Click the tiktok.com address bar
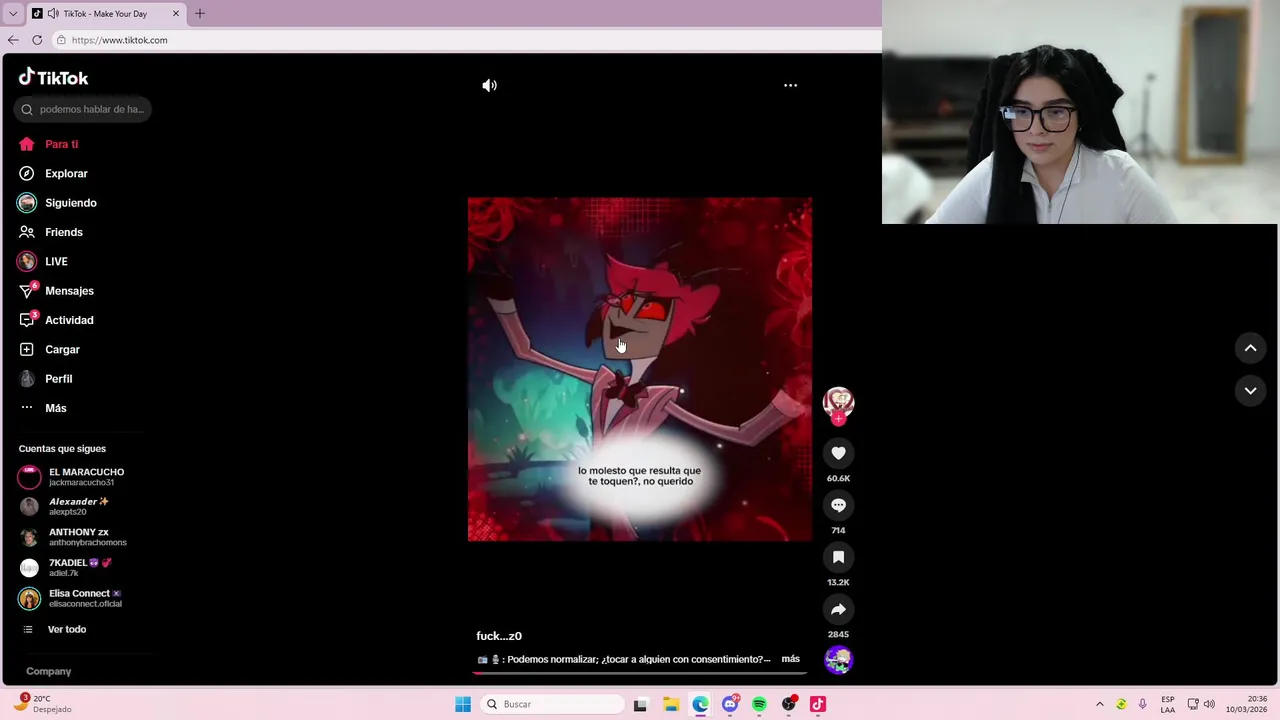 click(x=465, y=40)
